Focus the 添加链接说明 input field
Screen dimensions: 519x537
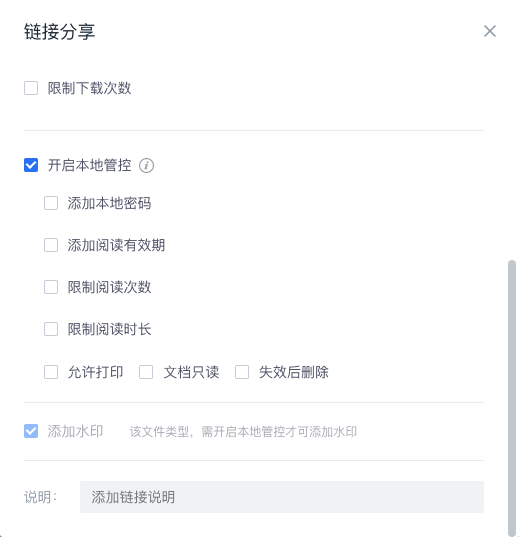(282, 497)
